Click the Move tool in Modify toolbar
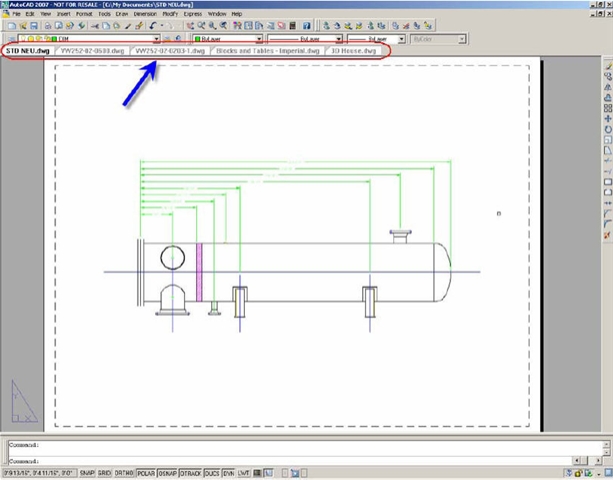The width and height of the screenshot is (613, 480). [x=608, y=119]
